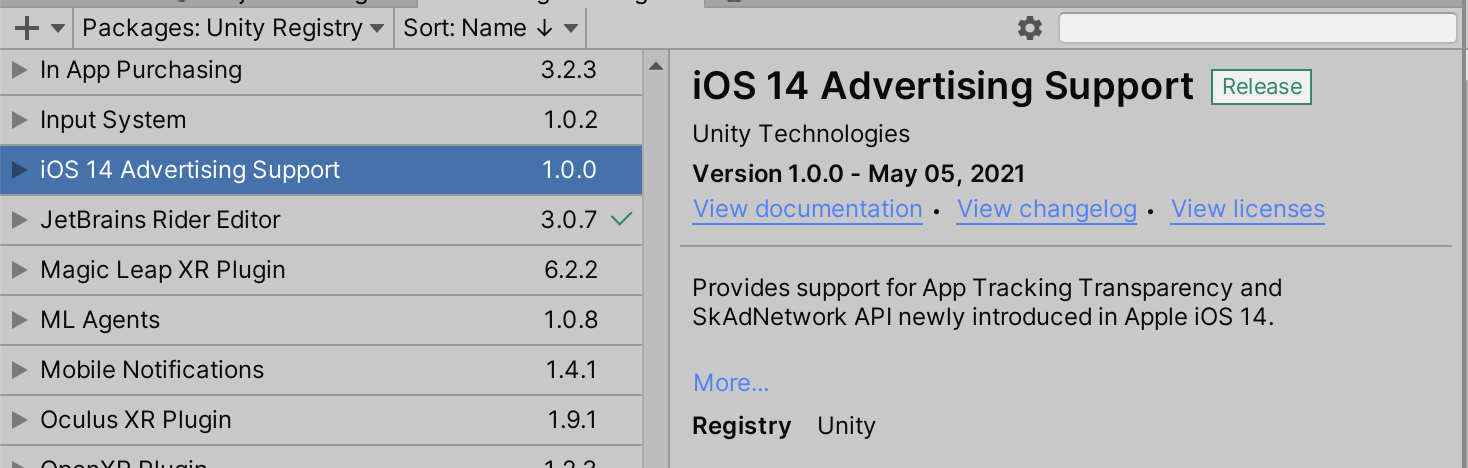Open the Sort: Name dropdown
This screenshot has height=468, width=1468.
[x=490, y=28]
